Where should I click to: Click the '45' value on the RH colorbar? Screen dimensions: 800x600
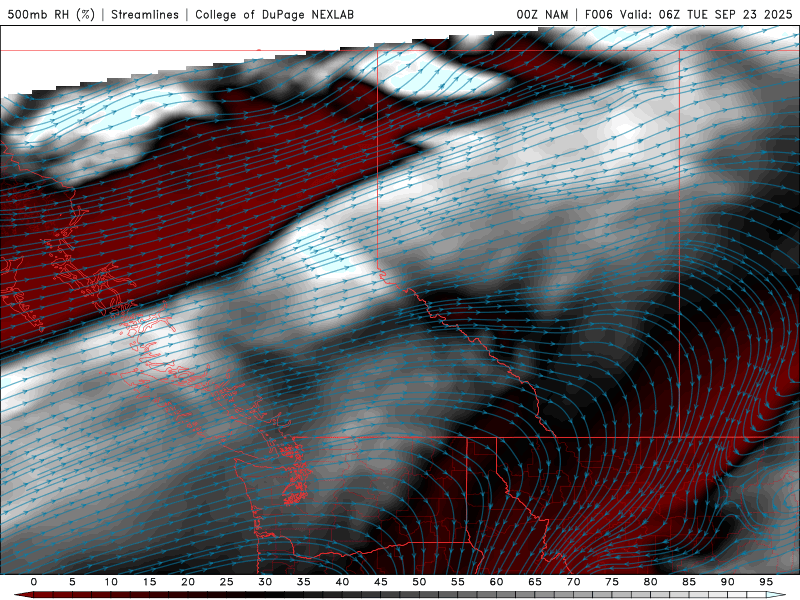click(381, 582)
